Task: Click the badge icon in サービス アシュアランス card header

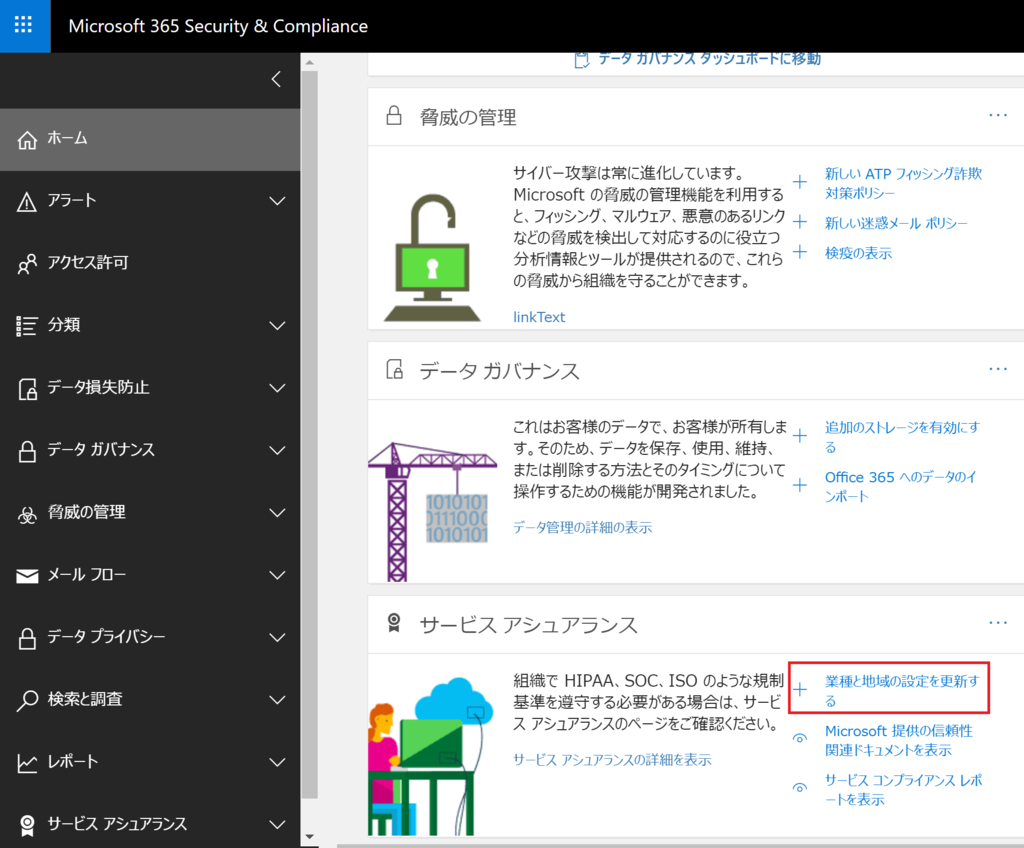Action: pyautogui.click(x=394, y=623)
